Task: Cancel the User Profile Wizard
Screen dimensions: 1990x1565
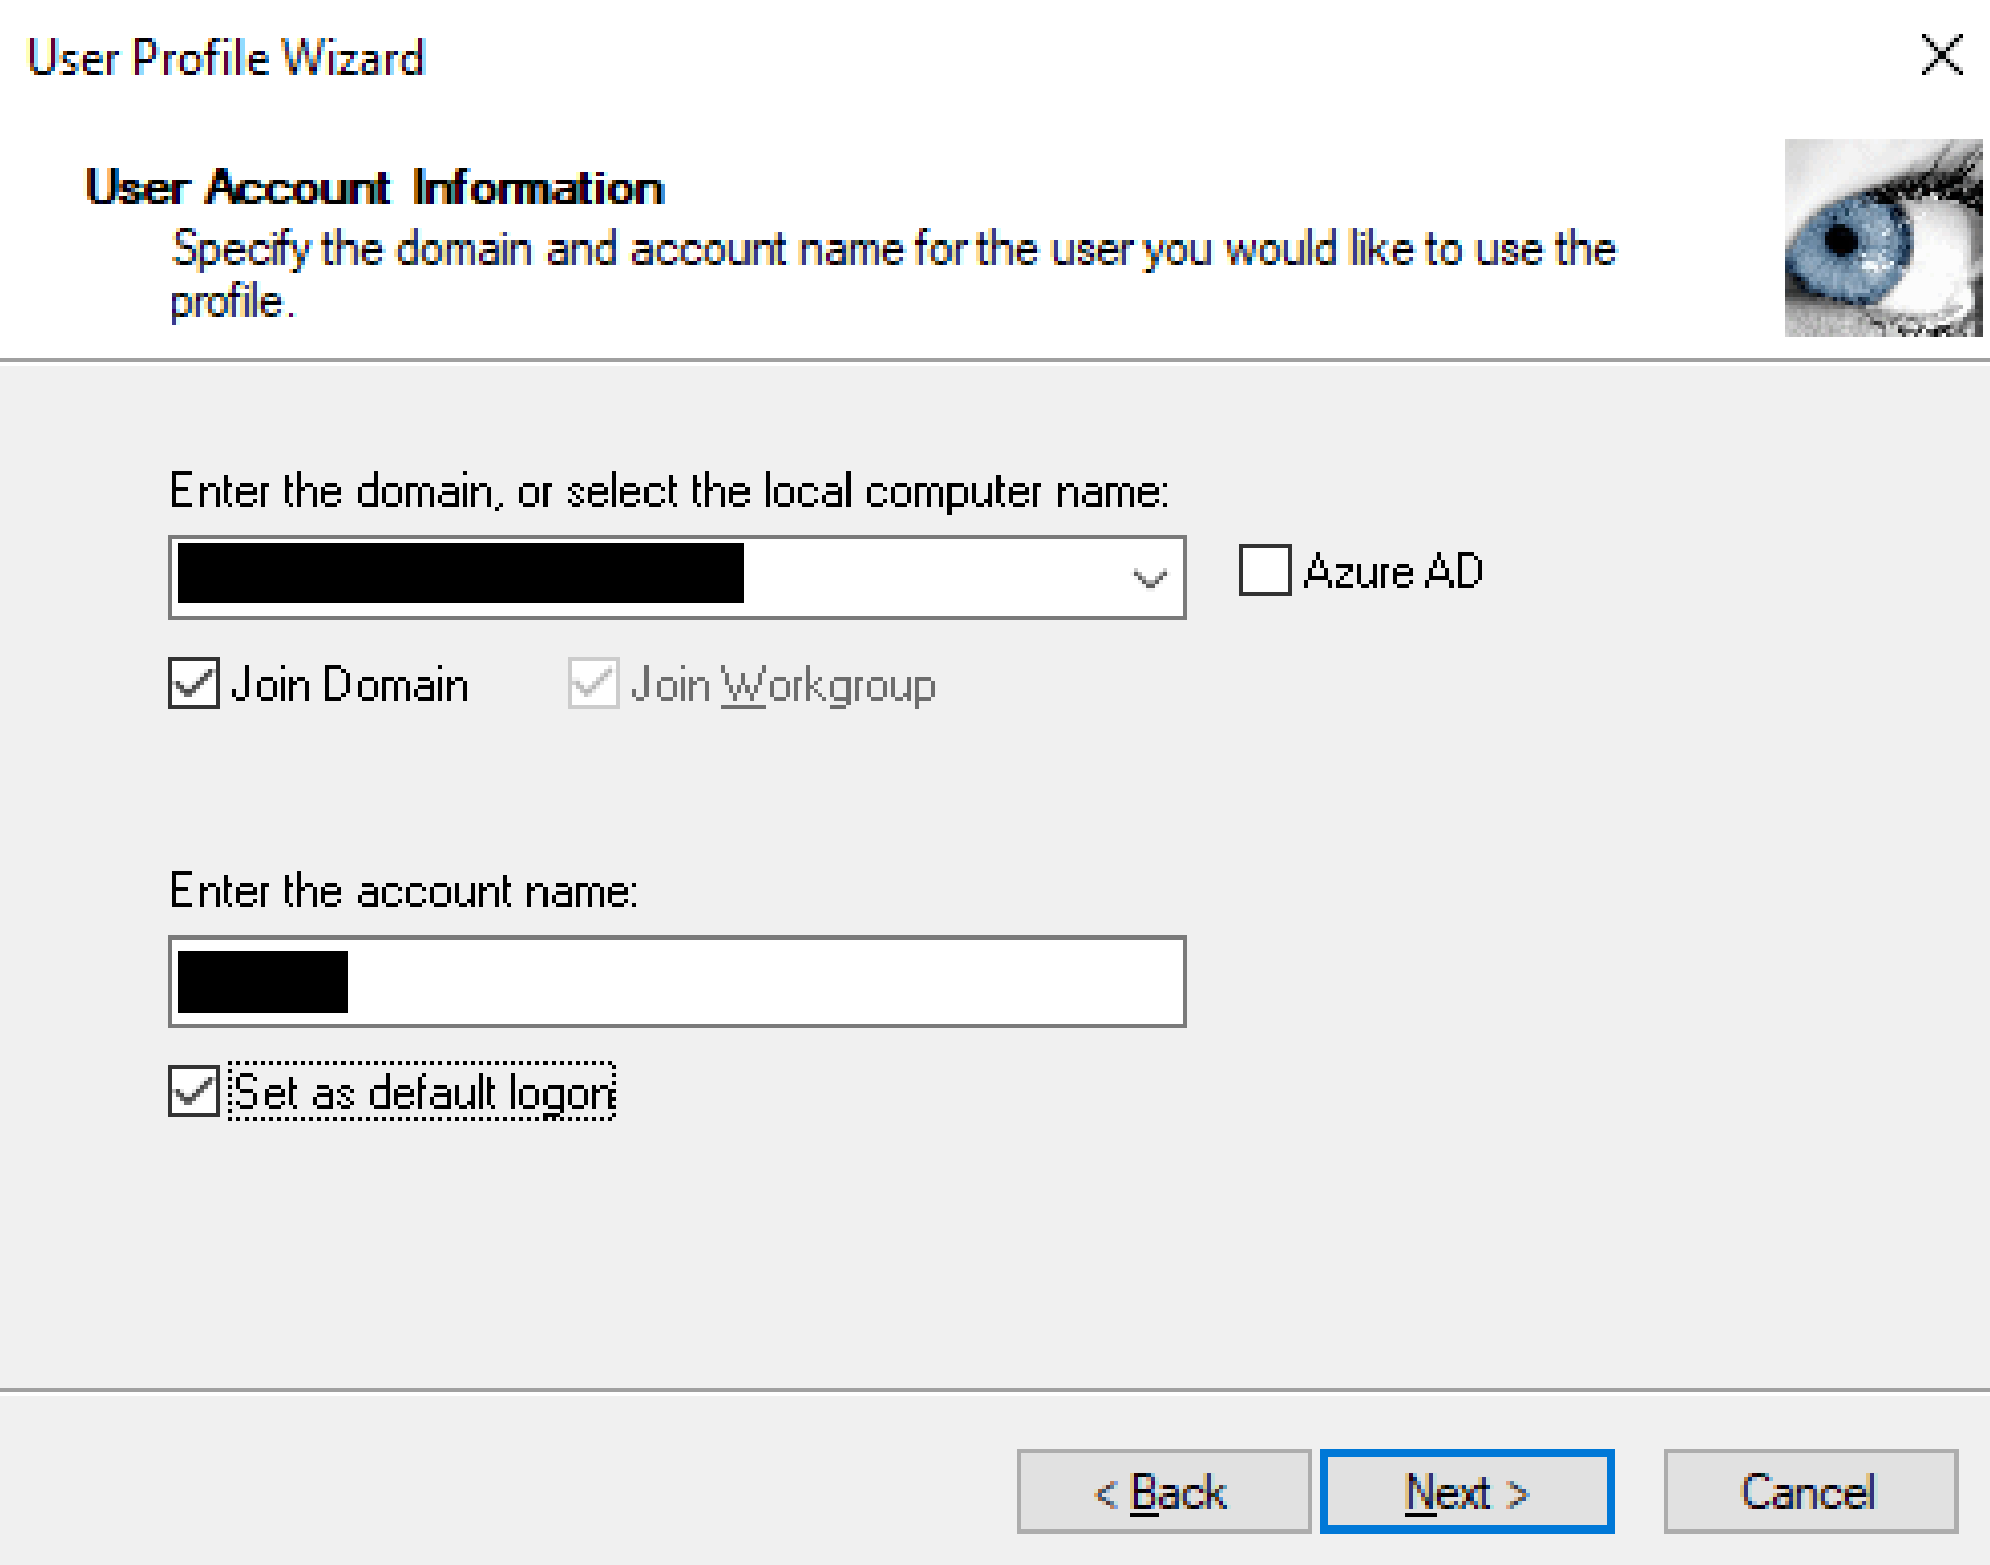Action: pyautogui.click(x=1810, y=1491)
